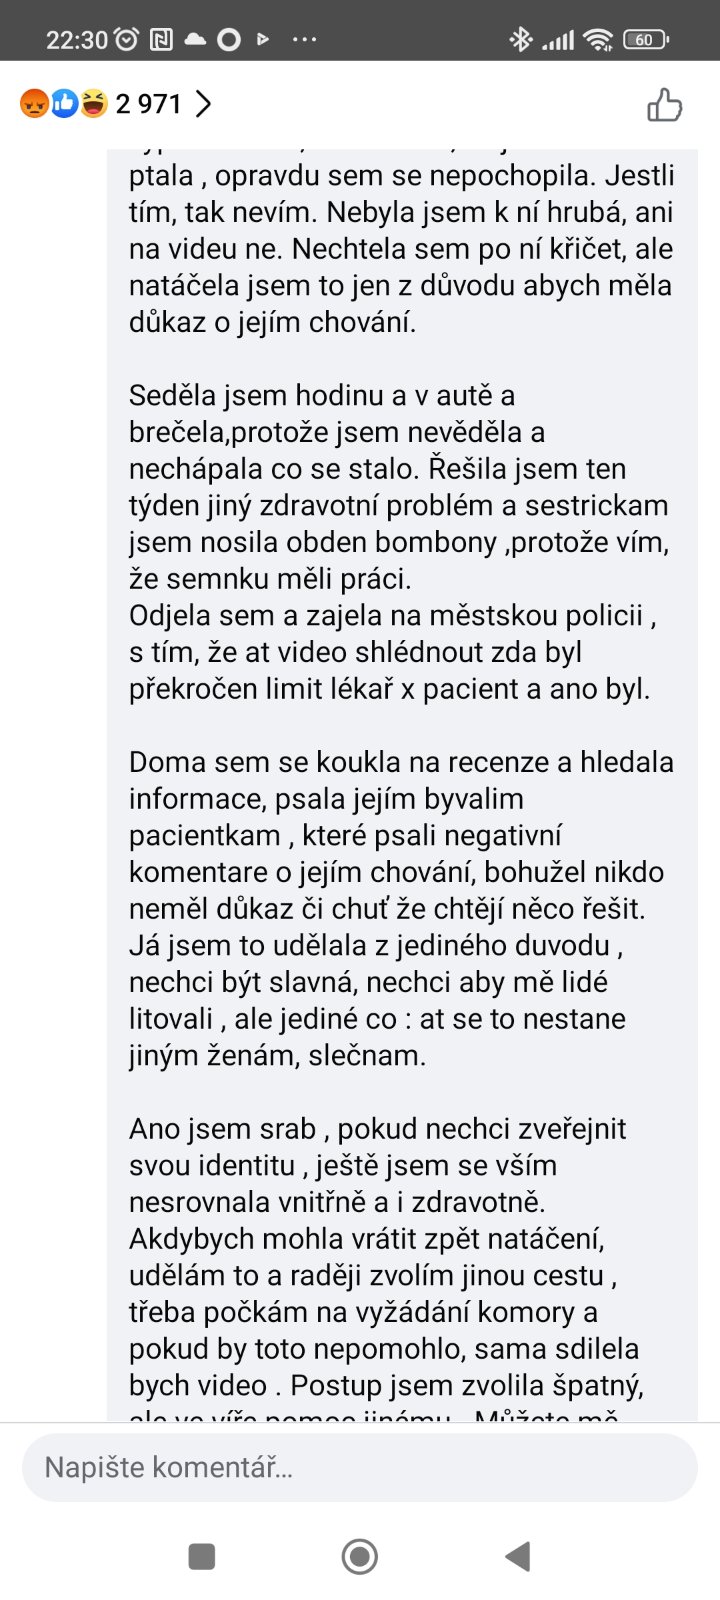Tap the battery level indicator
The image size is (720, 1600).
pyautogui.click(x=645, y=40)
